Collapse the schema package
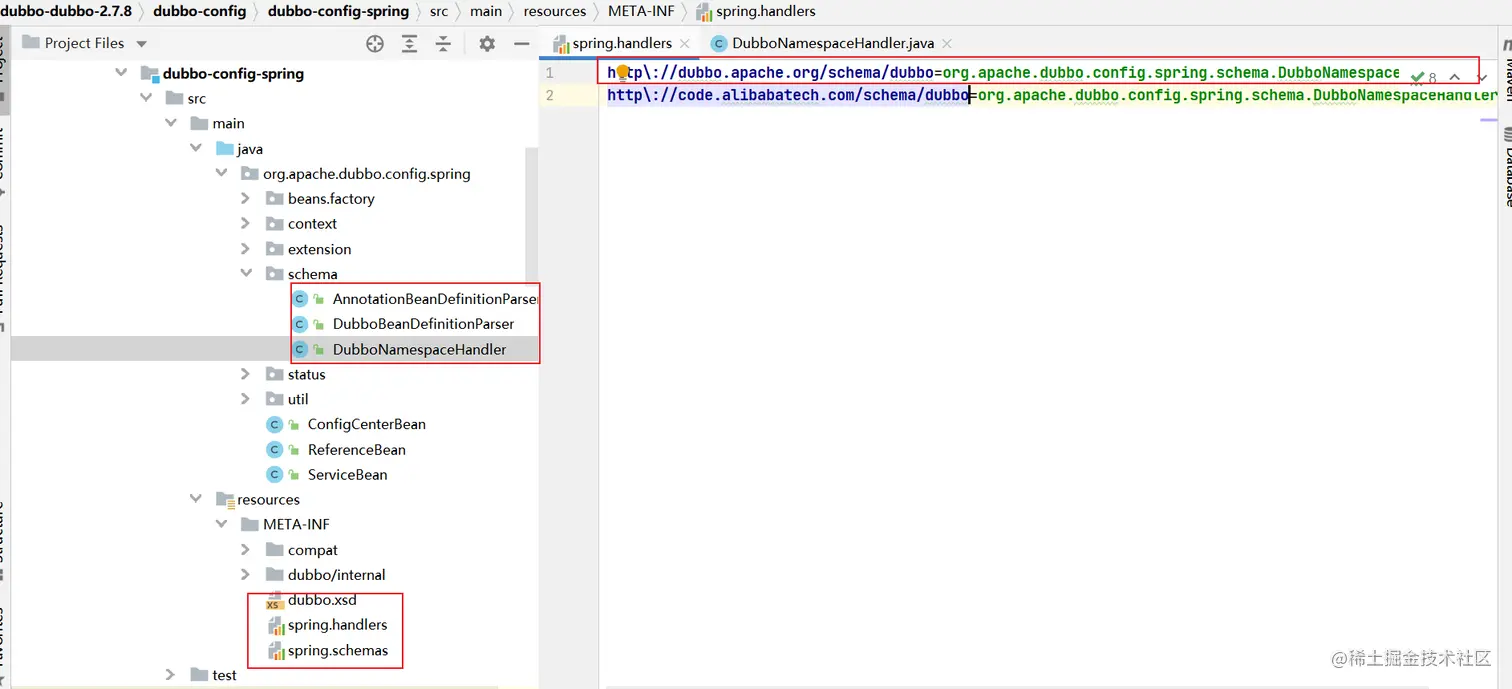 click(246, 273)
